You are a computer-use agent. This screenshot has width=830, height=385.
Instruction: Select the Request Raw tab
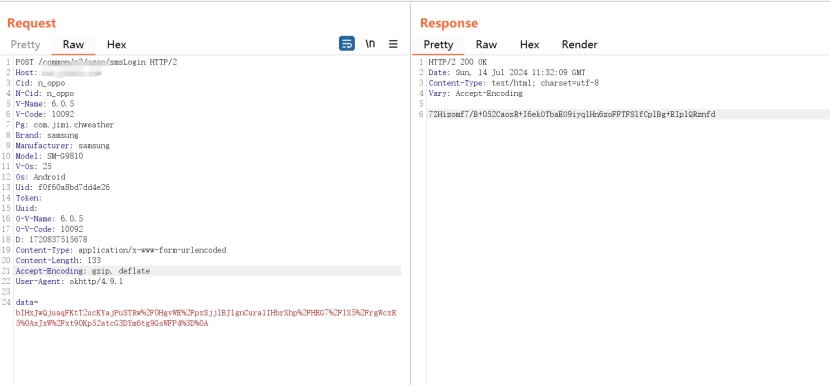click(74, 44)
